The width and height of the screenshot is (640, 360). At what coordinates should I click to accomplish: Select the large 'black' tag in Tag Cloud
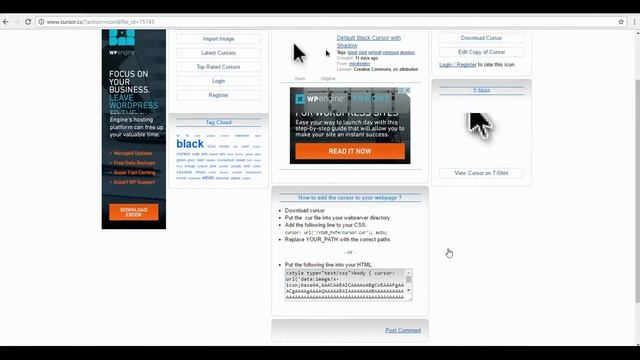click(190, 144)
